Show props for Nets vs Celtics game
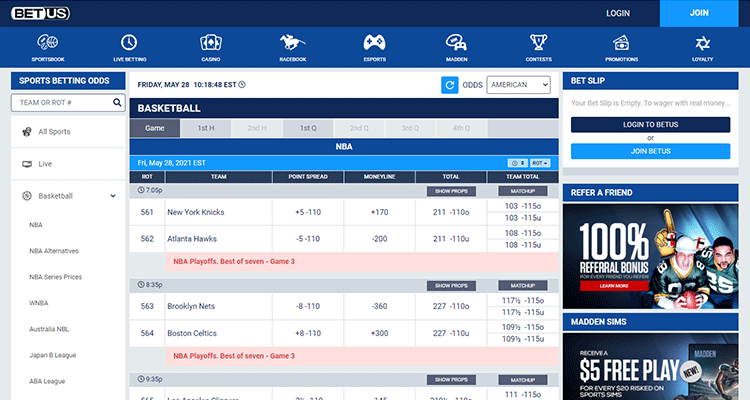The image size is (750, 400). point(451,286)
